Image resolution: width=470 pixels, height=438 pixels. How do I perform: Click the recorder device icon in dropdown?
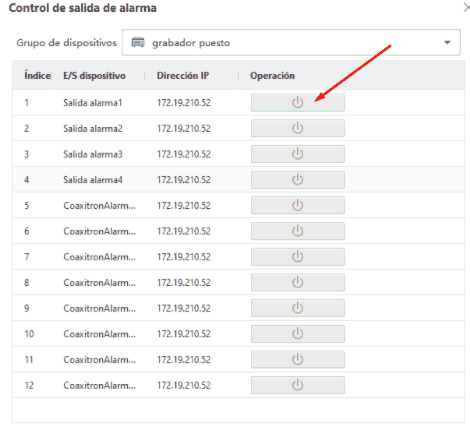point(138,43)
